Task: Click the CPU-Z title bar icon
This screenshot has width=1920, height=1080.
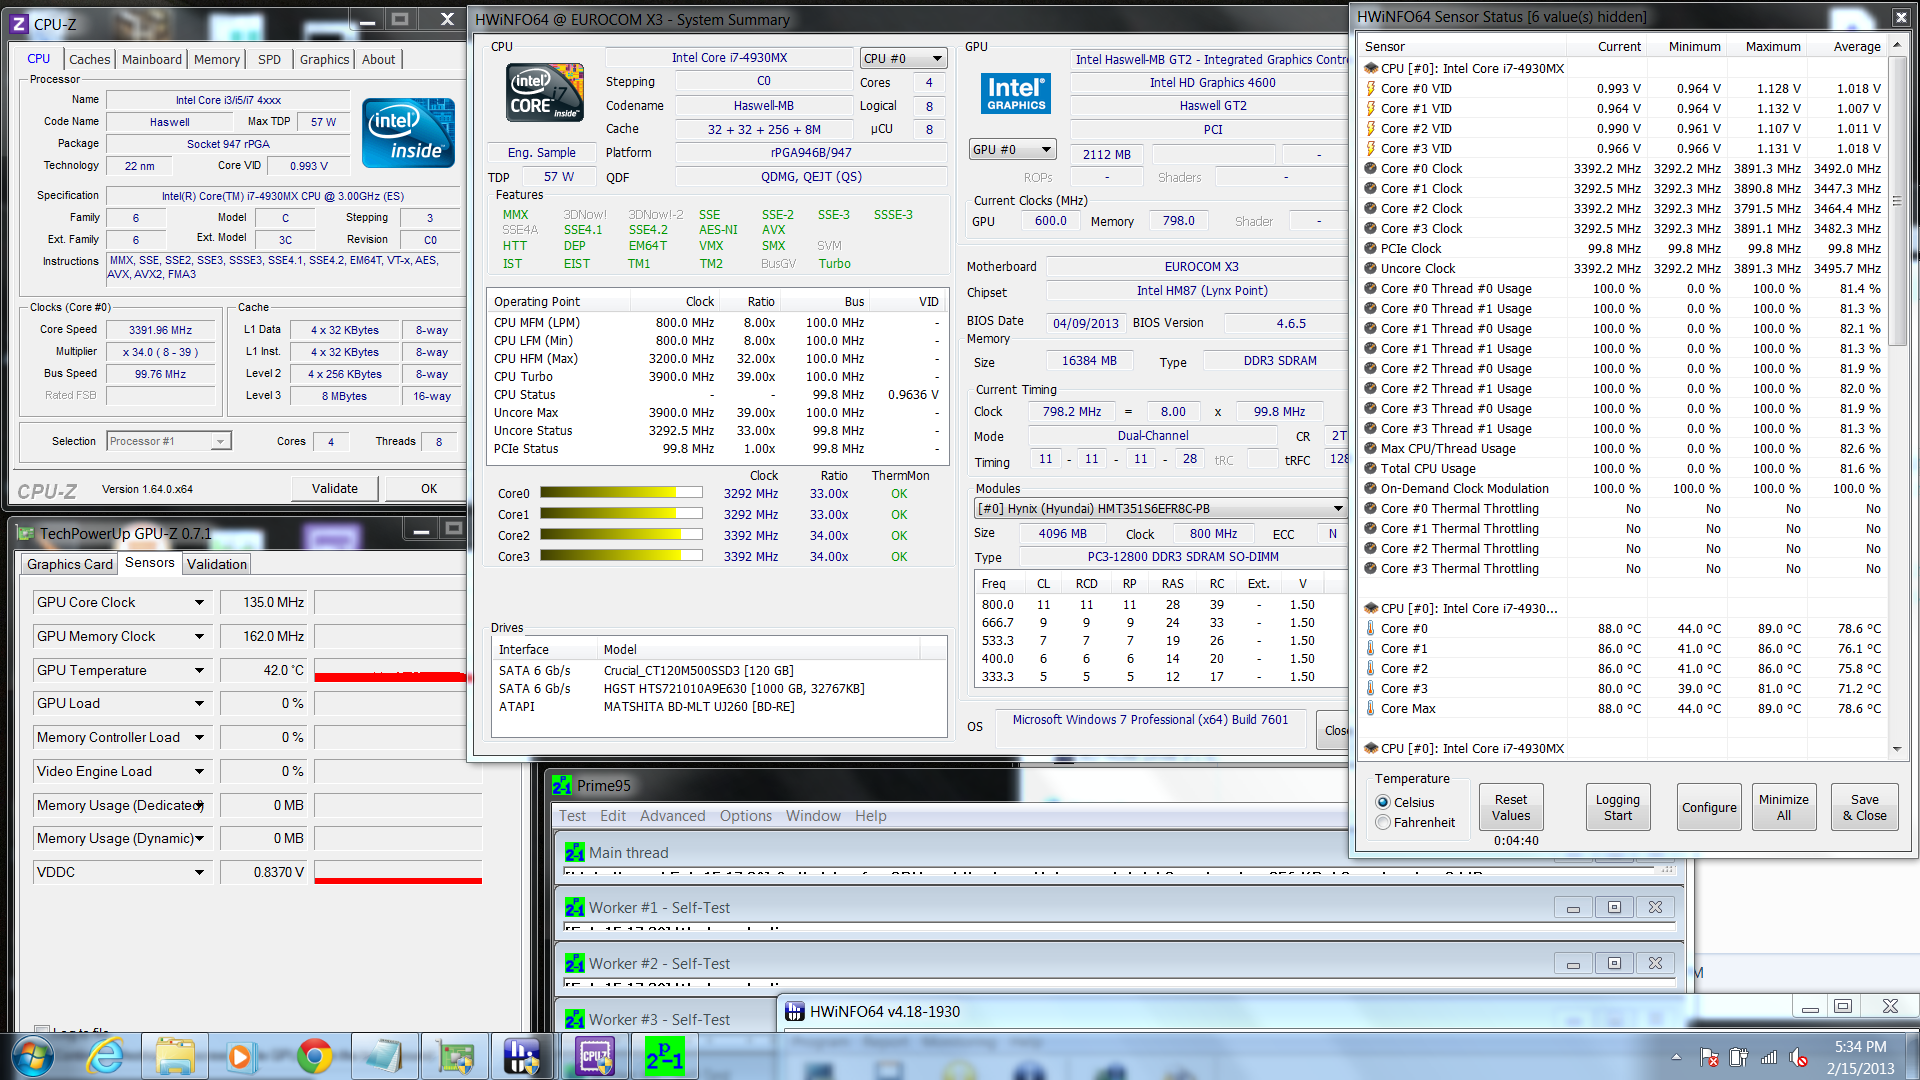Action: click(19, 24)
